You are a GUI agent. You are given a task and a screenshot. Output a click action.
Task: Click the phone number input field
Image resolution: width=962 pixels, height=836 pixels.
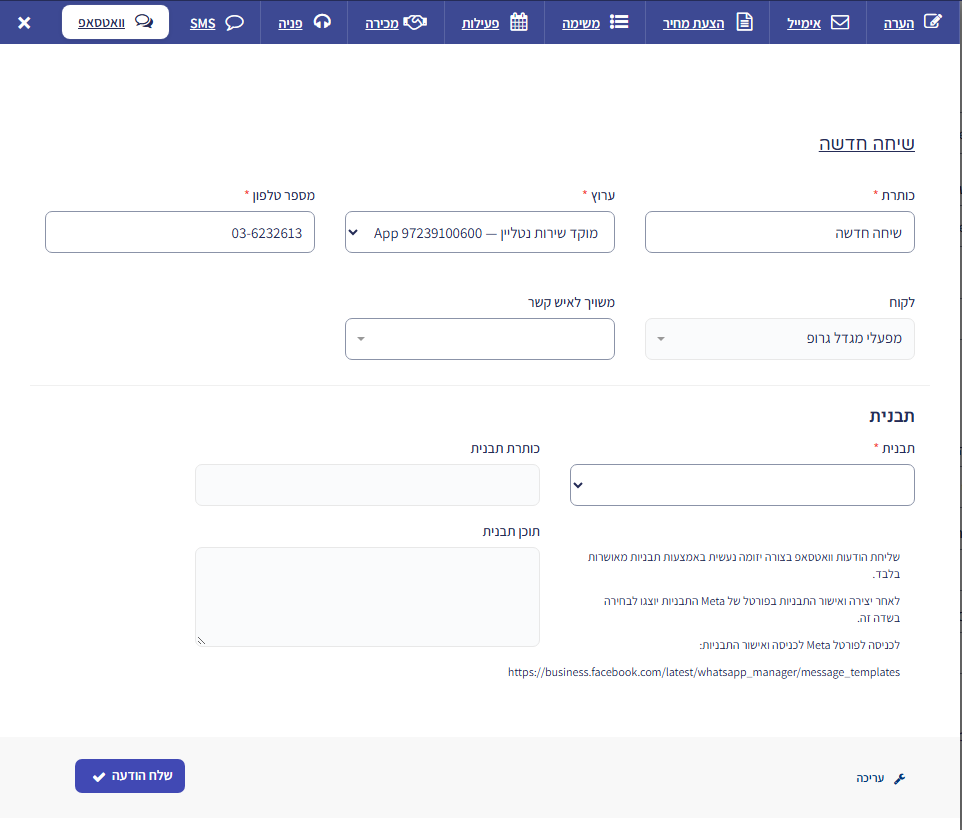tap(180, 232)
